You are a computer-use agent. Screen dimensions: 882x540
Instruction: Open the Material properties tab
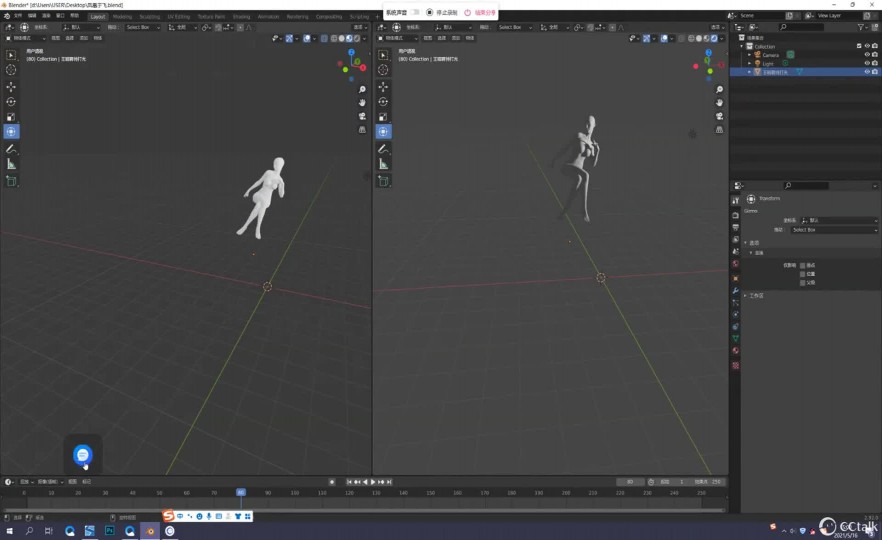coord(735,351)
